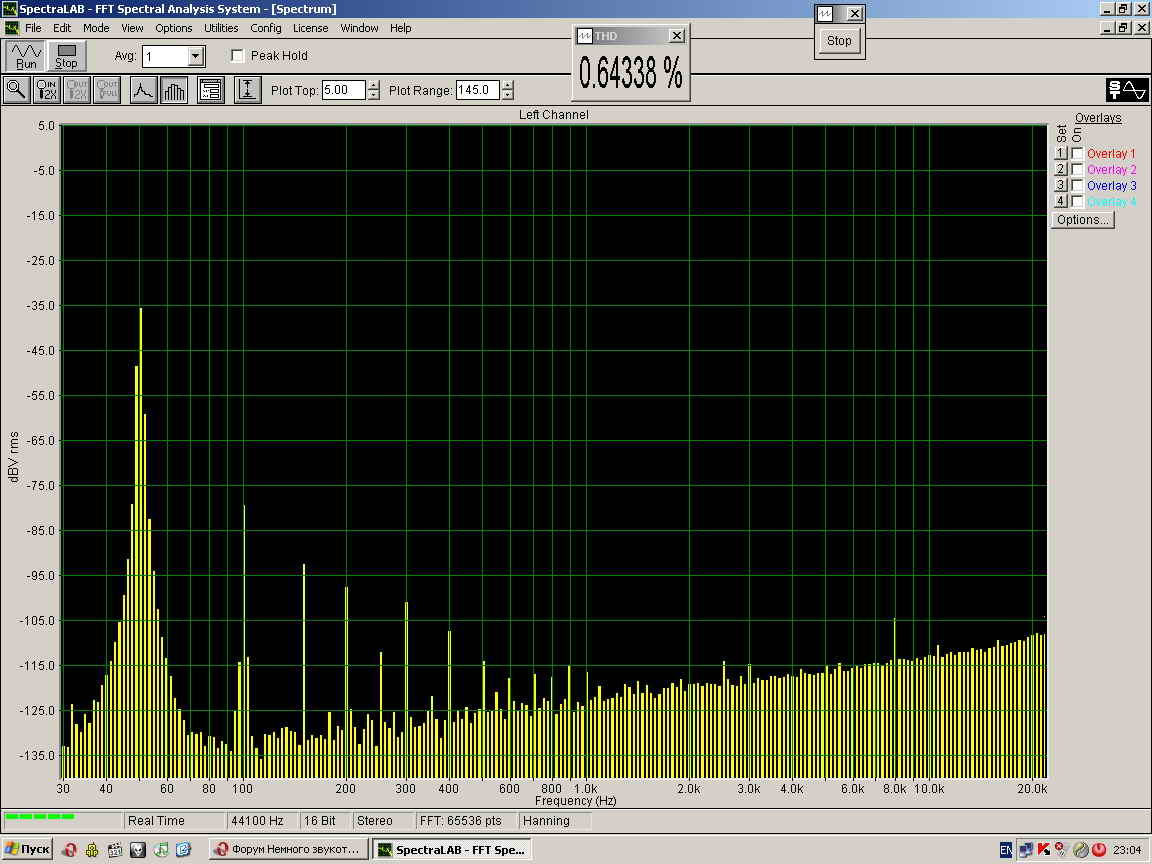Click the signal generator ST icon

[x=1127, y=90]
